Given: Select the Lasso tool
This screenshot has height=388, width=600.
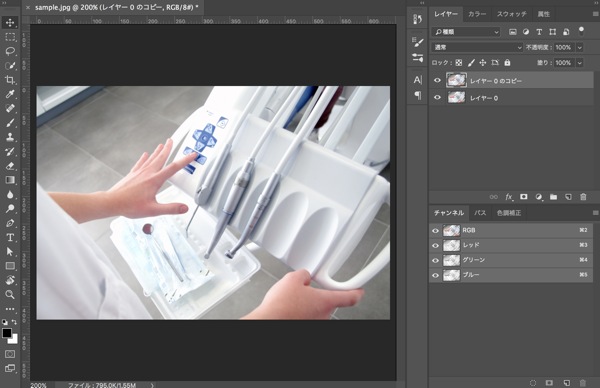Looking at the screenshot, I should [x=10, y=51].
